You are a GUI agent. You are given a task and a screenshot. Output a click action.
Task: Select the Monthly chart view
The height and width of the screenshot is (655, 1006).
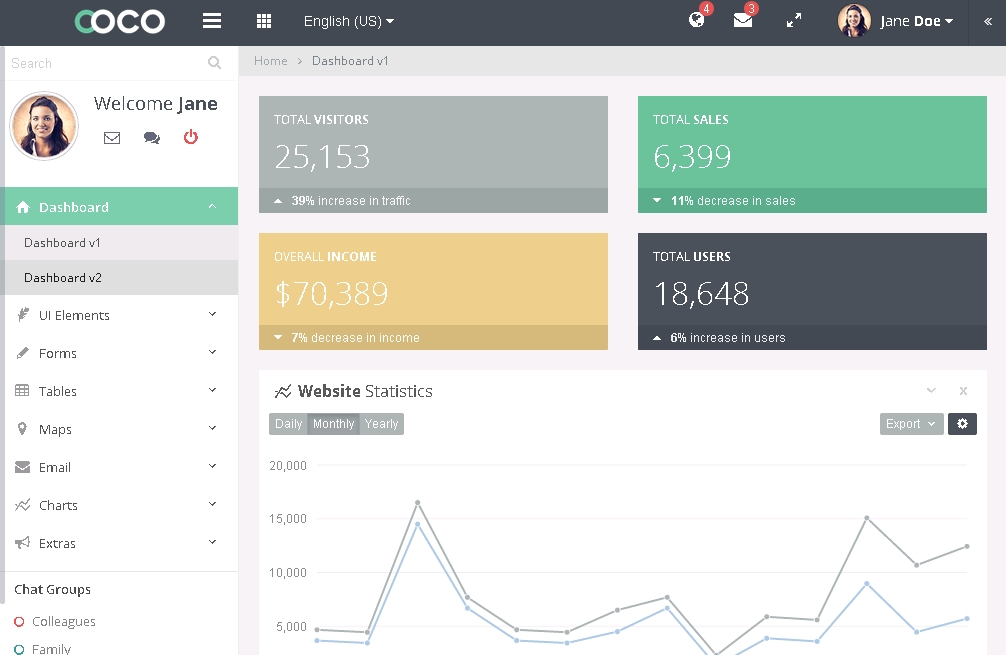333,424
